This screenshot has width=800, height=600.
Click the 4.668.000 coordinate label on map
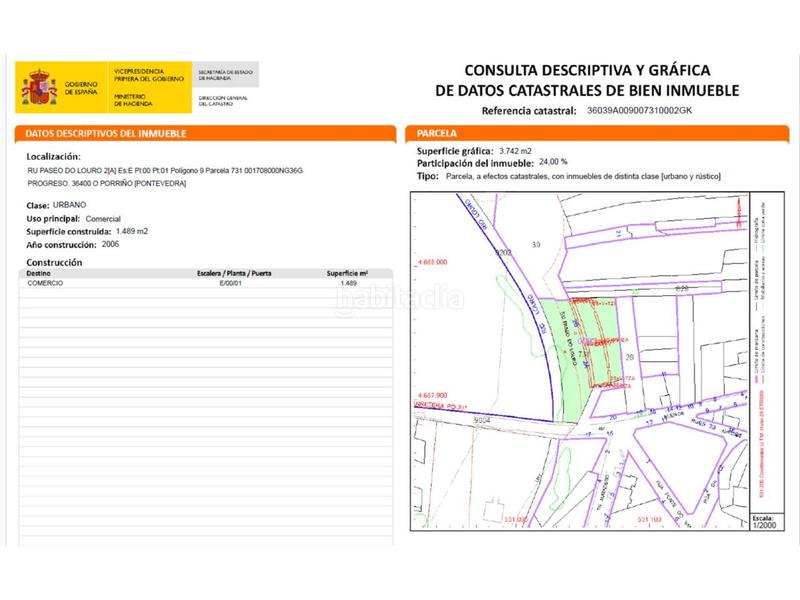[x=432, y=263]
